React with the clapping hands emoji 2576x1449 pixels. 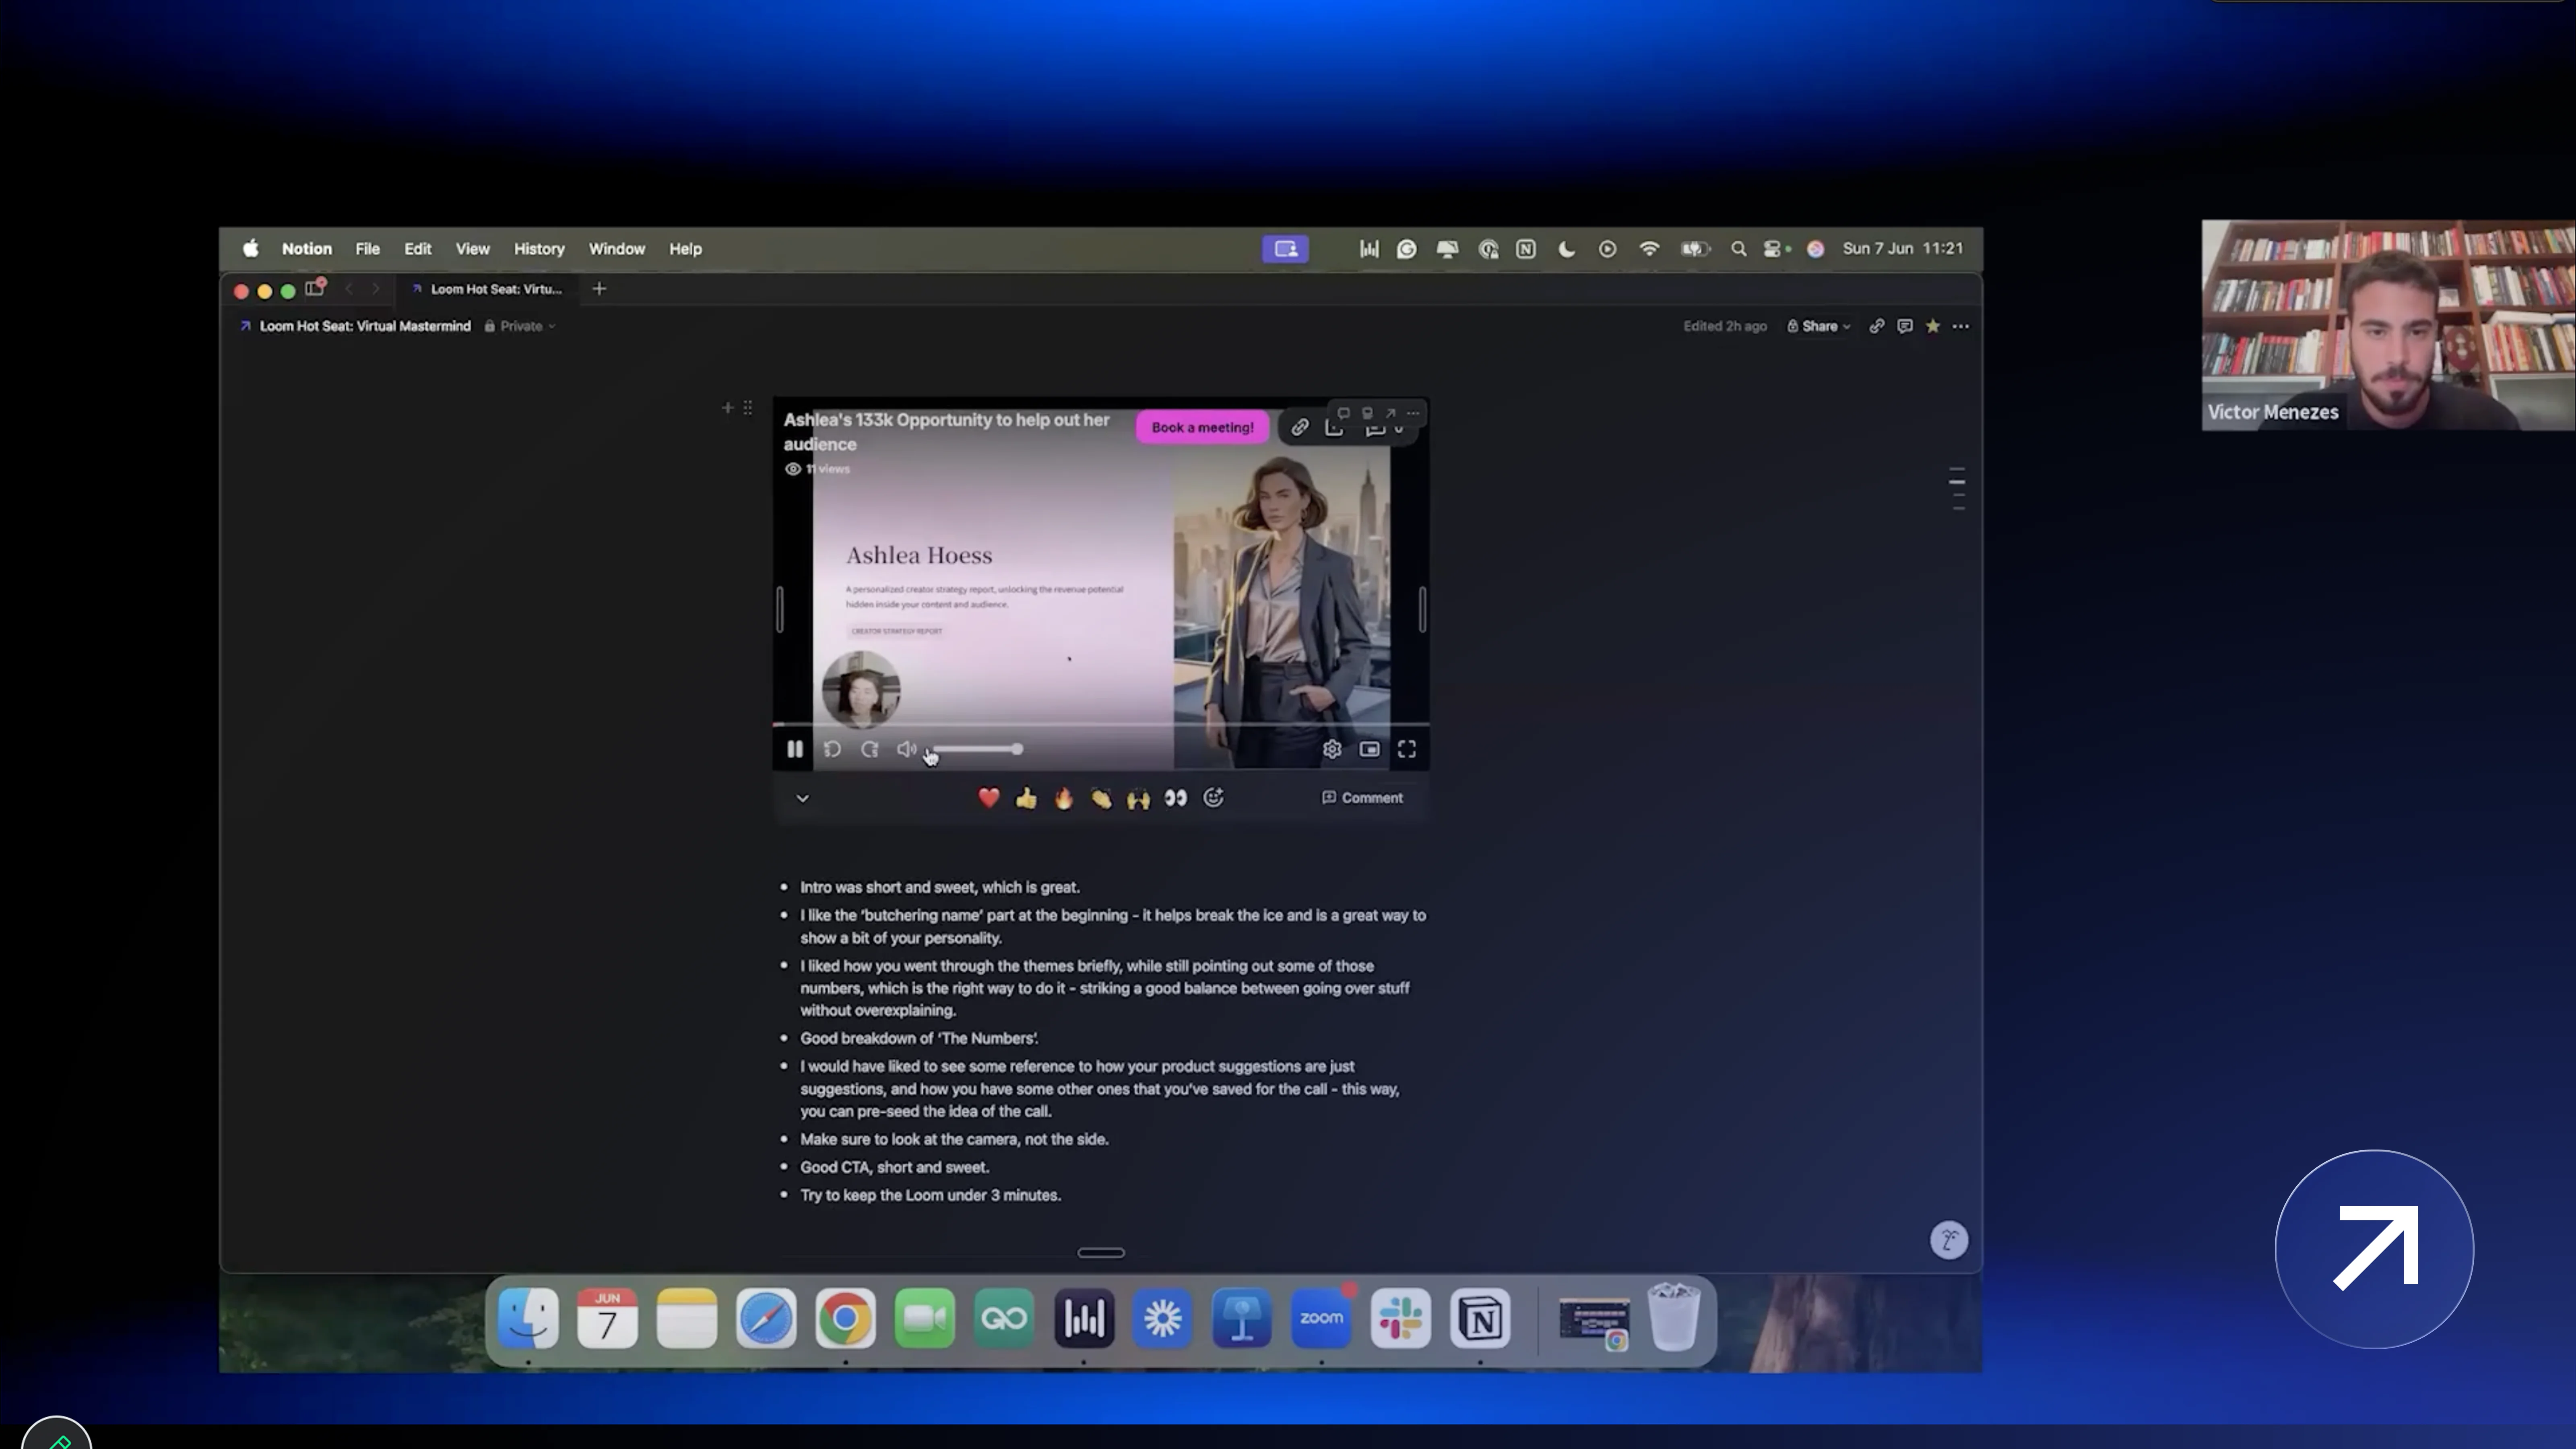tap(1101, 798)
